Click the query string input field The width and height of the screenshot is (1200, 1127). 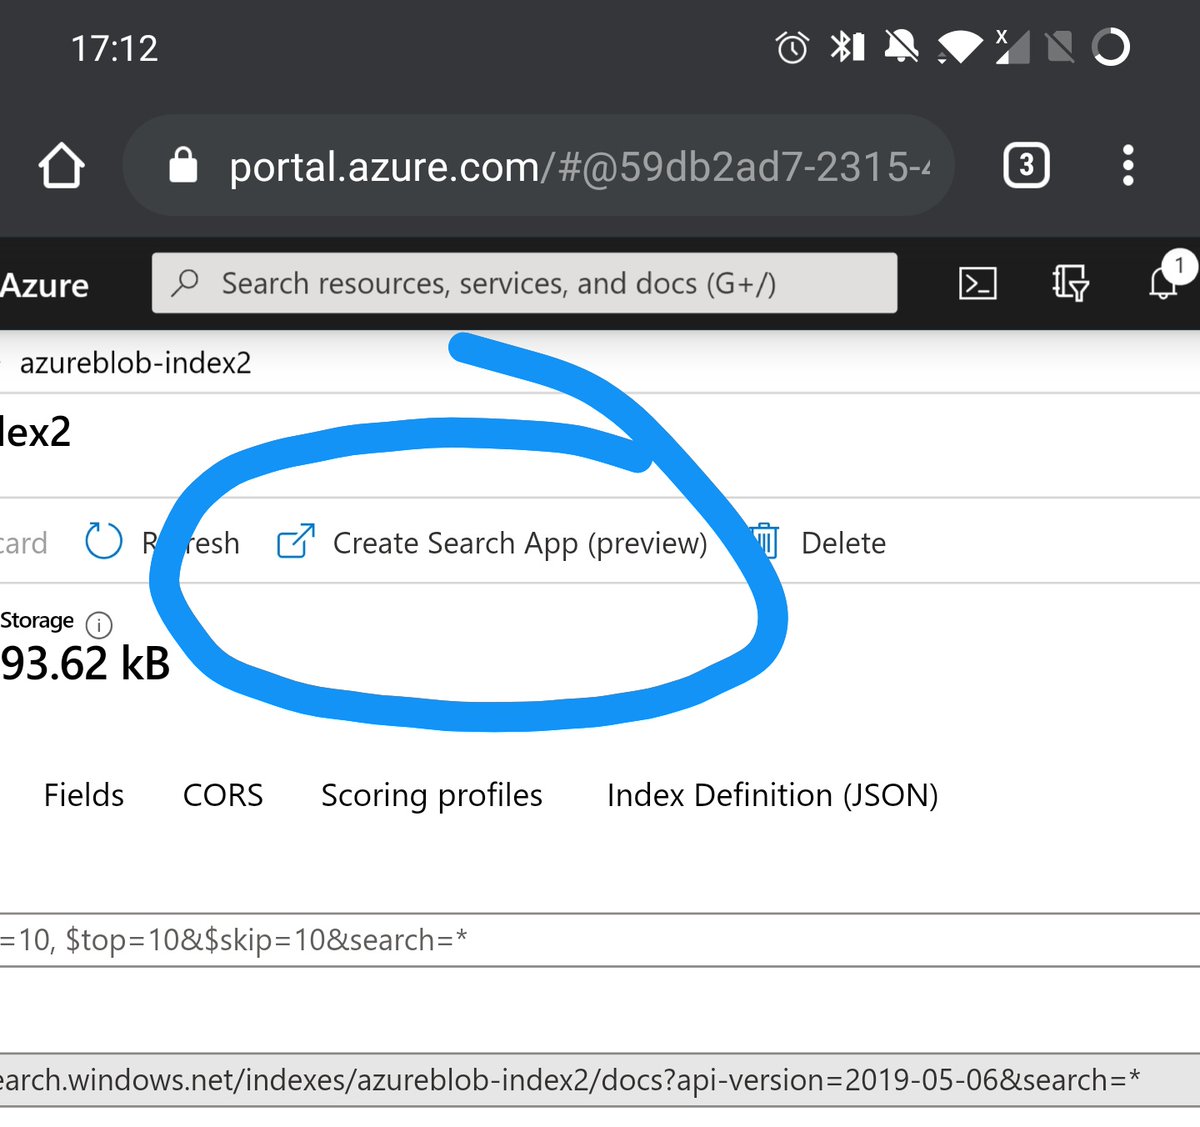(x=600, y=940)
